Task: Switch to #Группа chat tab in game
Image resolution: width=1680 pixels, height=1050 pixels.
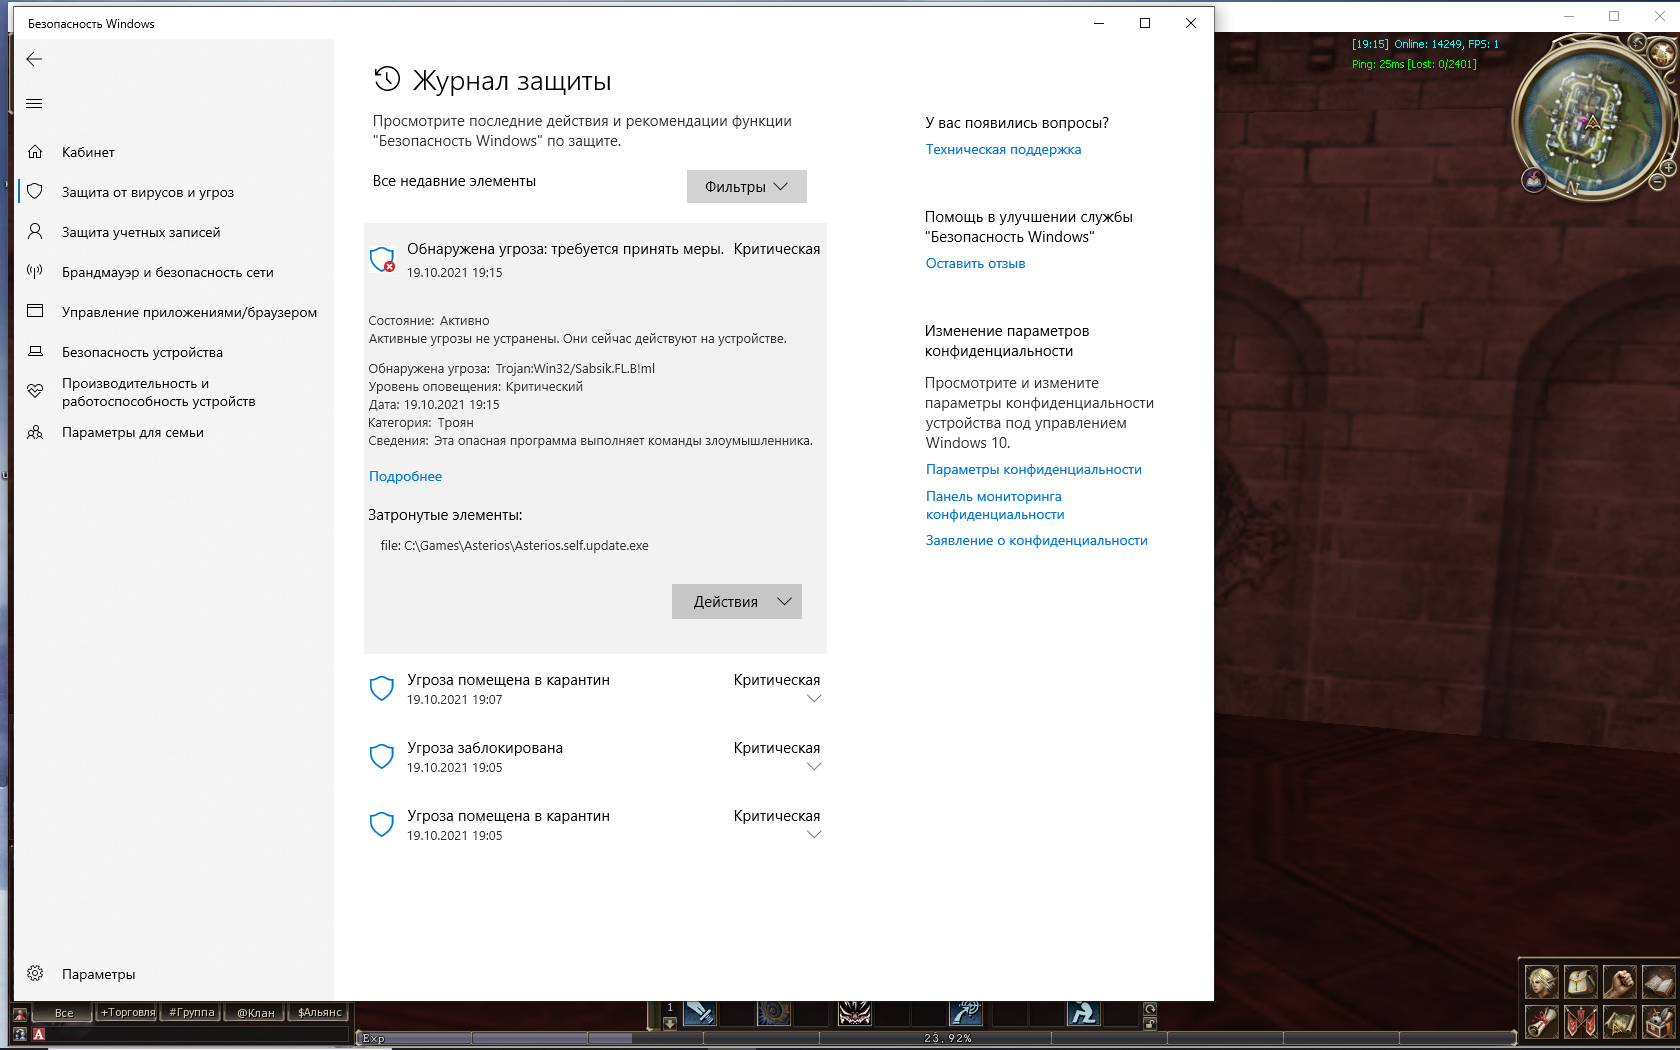Action: (x=191, y=1013)
